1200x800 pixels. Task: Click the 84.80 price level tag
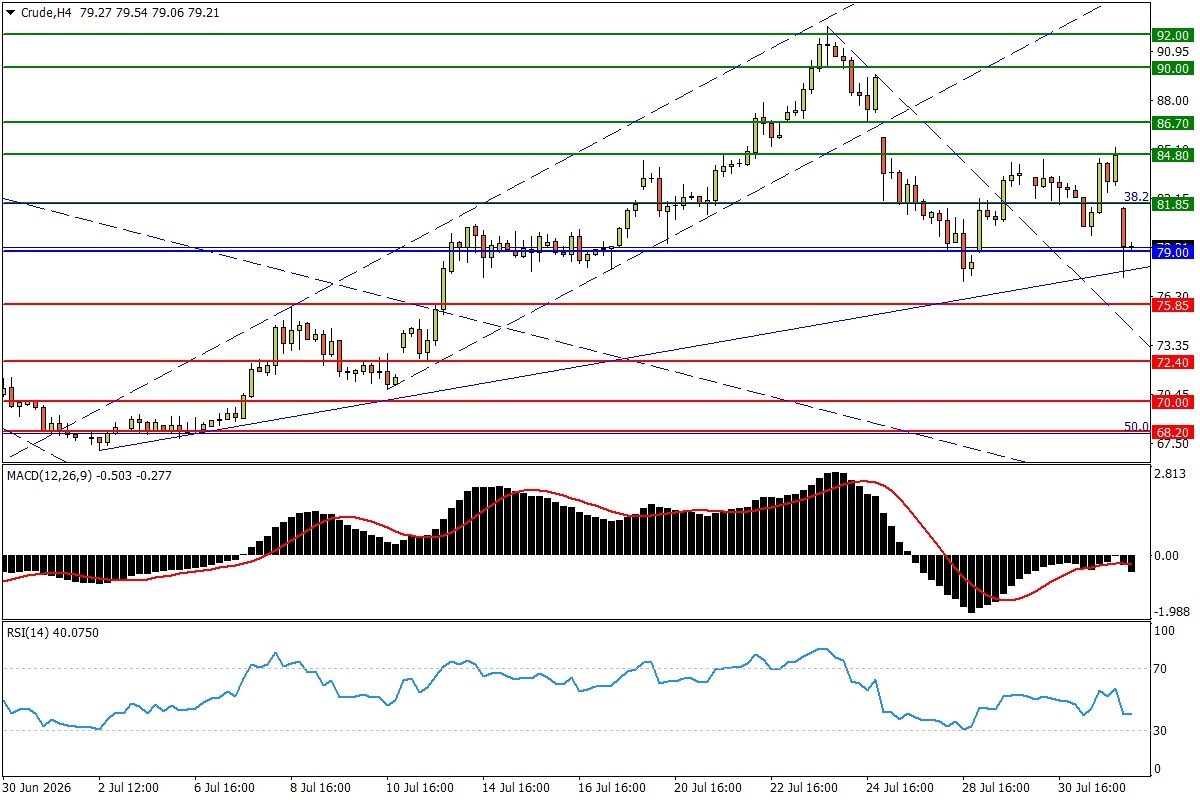(1172, 155)
